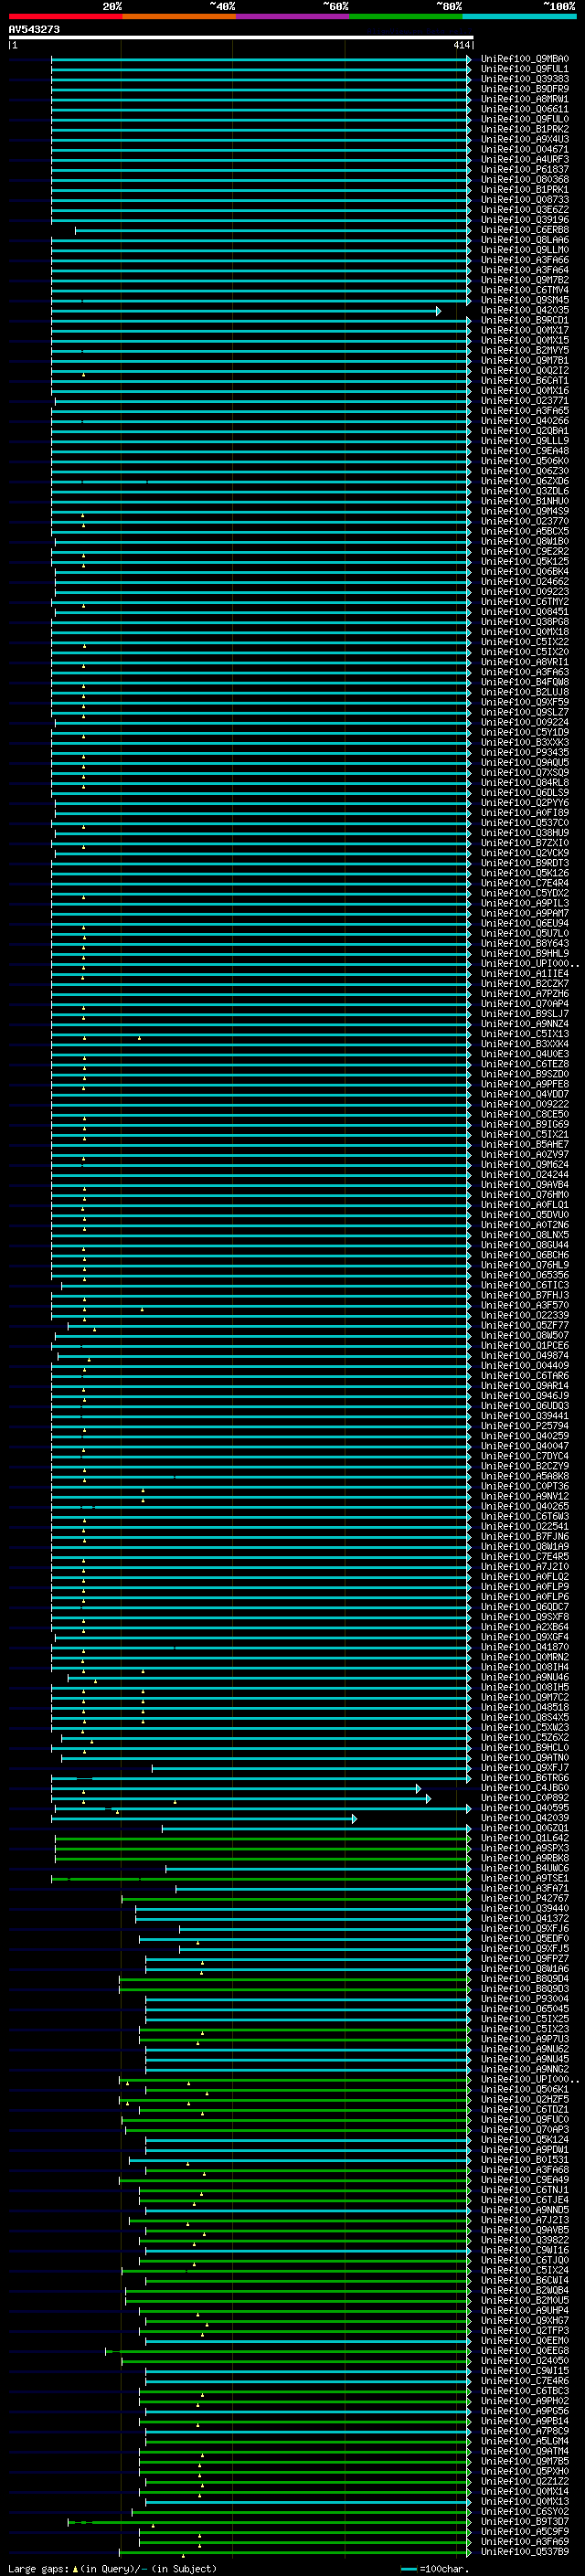
Task: Select label UniRef100_Q2Z1Z2
Action: click(x=525, y=2482)
